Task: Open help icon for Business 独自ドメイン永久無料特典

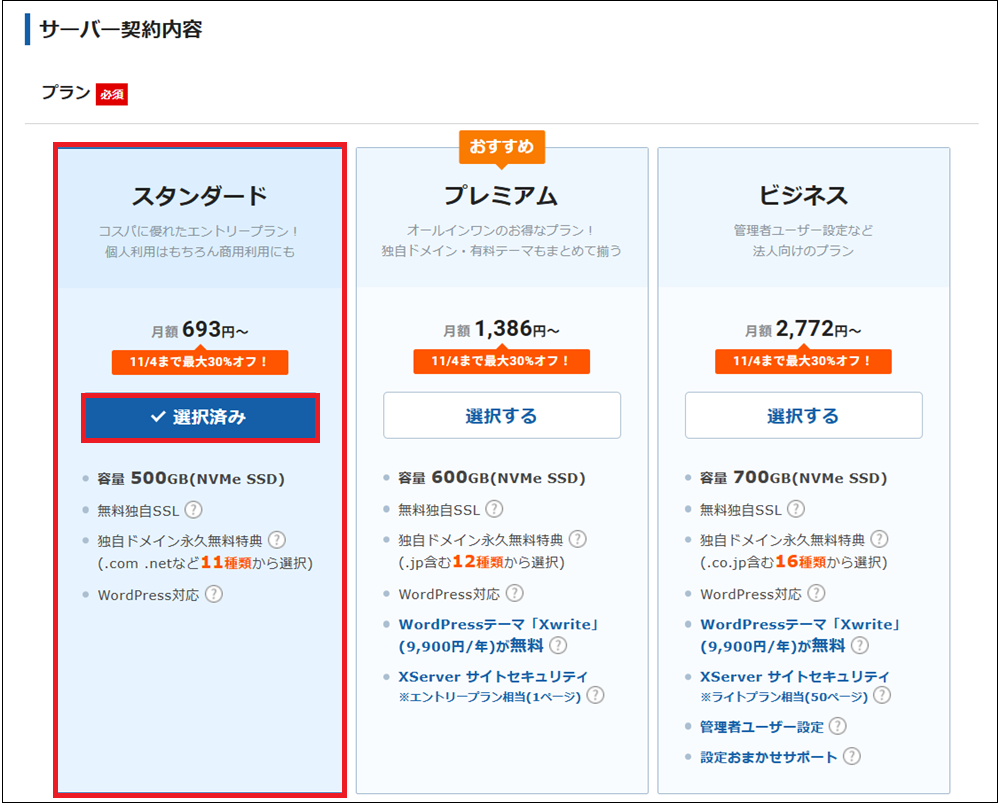Action: (879, 540)
